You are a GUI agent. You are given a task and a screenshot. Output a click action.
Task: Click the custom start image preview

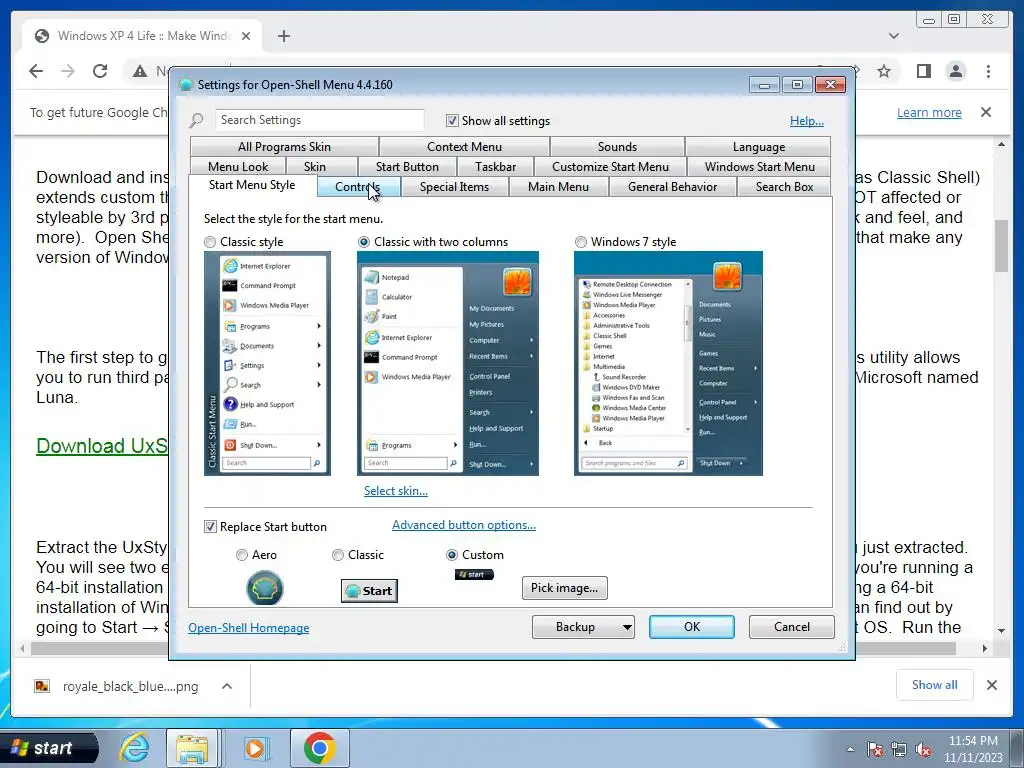click(474, 574)
